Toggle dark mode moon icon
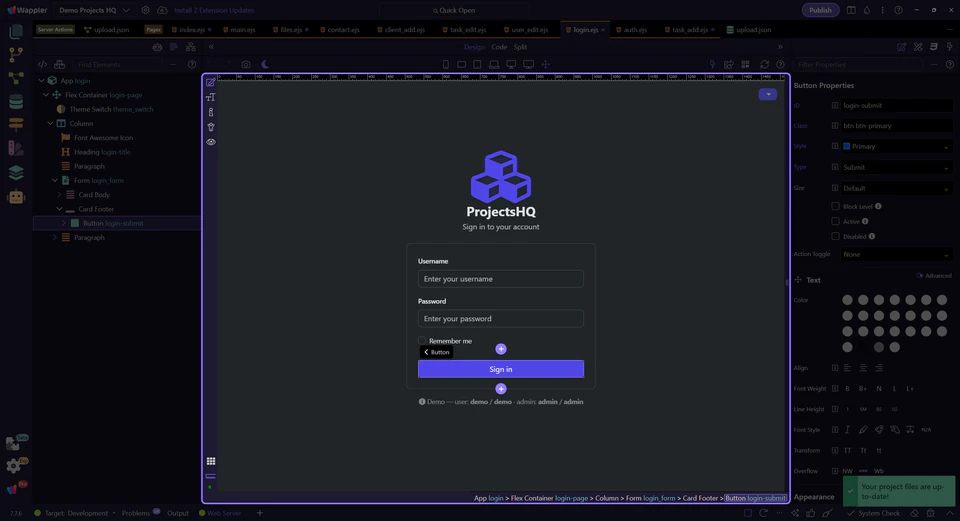The width and height of the screenshot is (960, 521). [x=265, y=64]
